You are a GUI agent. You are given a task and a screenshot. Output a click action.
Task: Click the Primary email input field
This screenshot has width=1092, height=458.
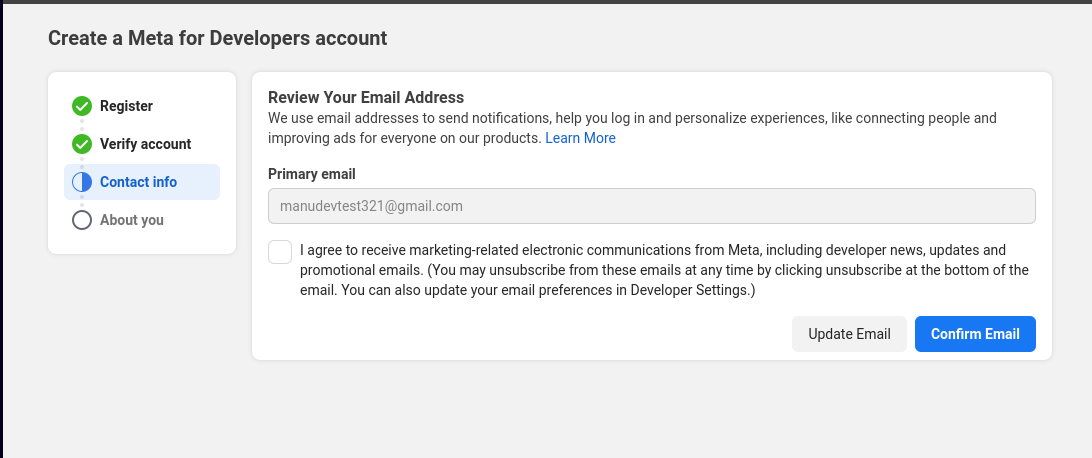pyautogui.click(x=651, y=206)
